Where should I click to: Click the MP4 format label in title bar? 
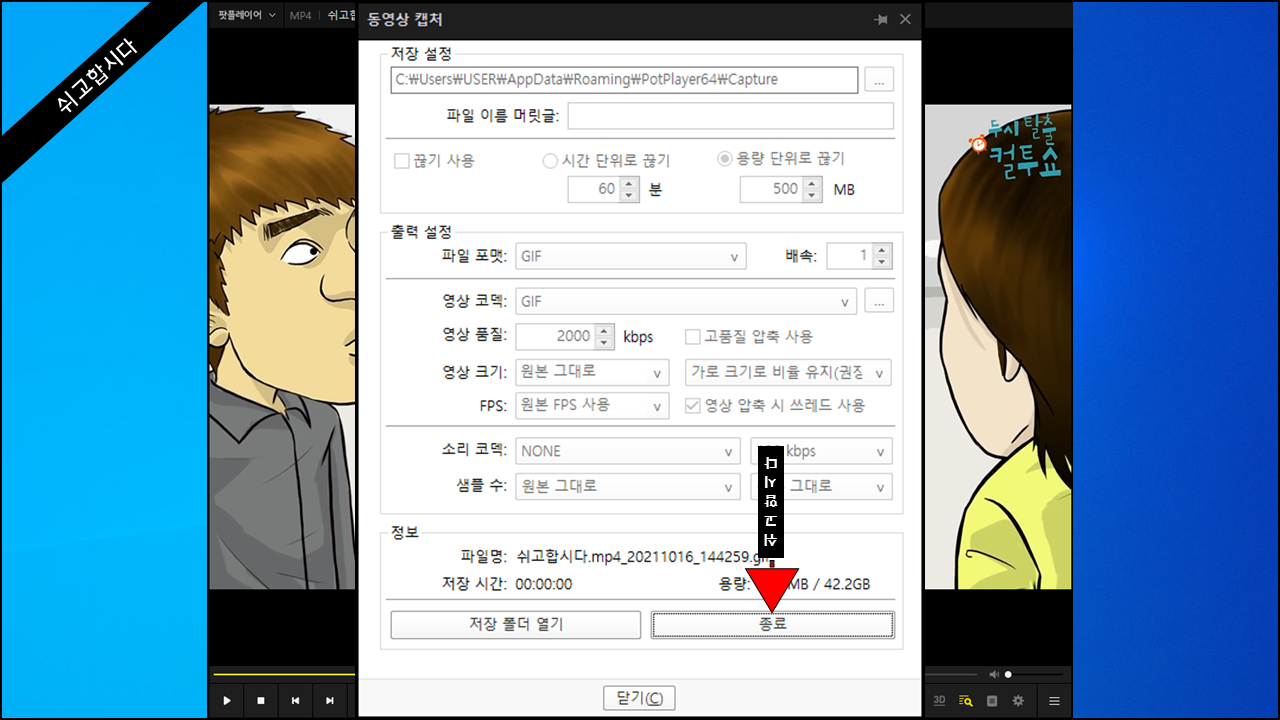(x=300, y=15)
